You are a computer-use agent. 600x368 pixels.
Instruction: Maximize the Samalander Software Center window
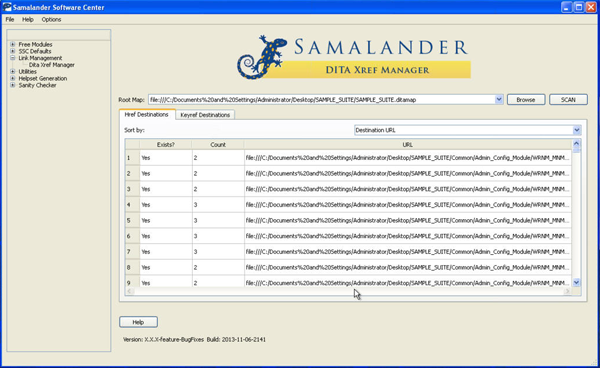579,7
